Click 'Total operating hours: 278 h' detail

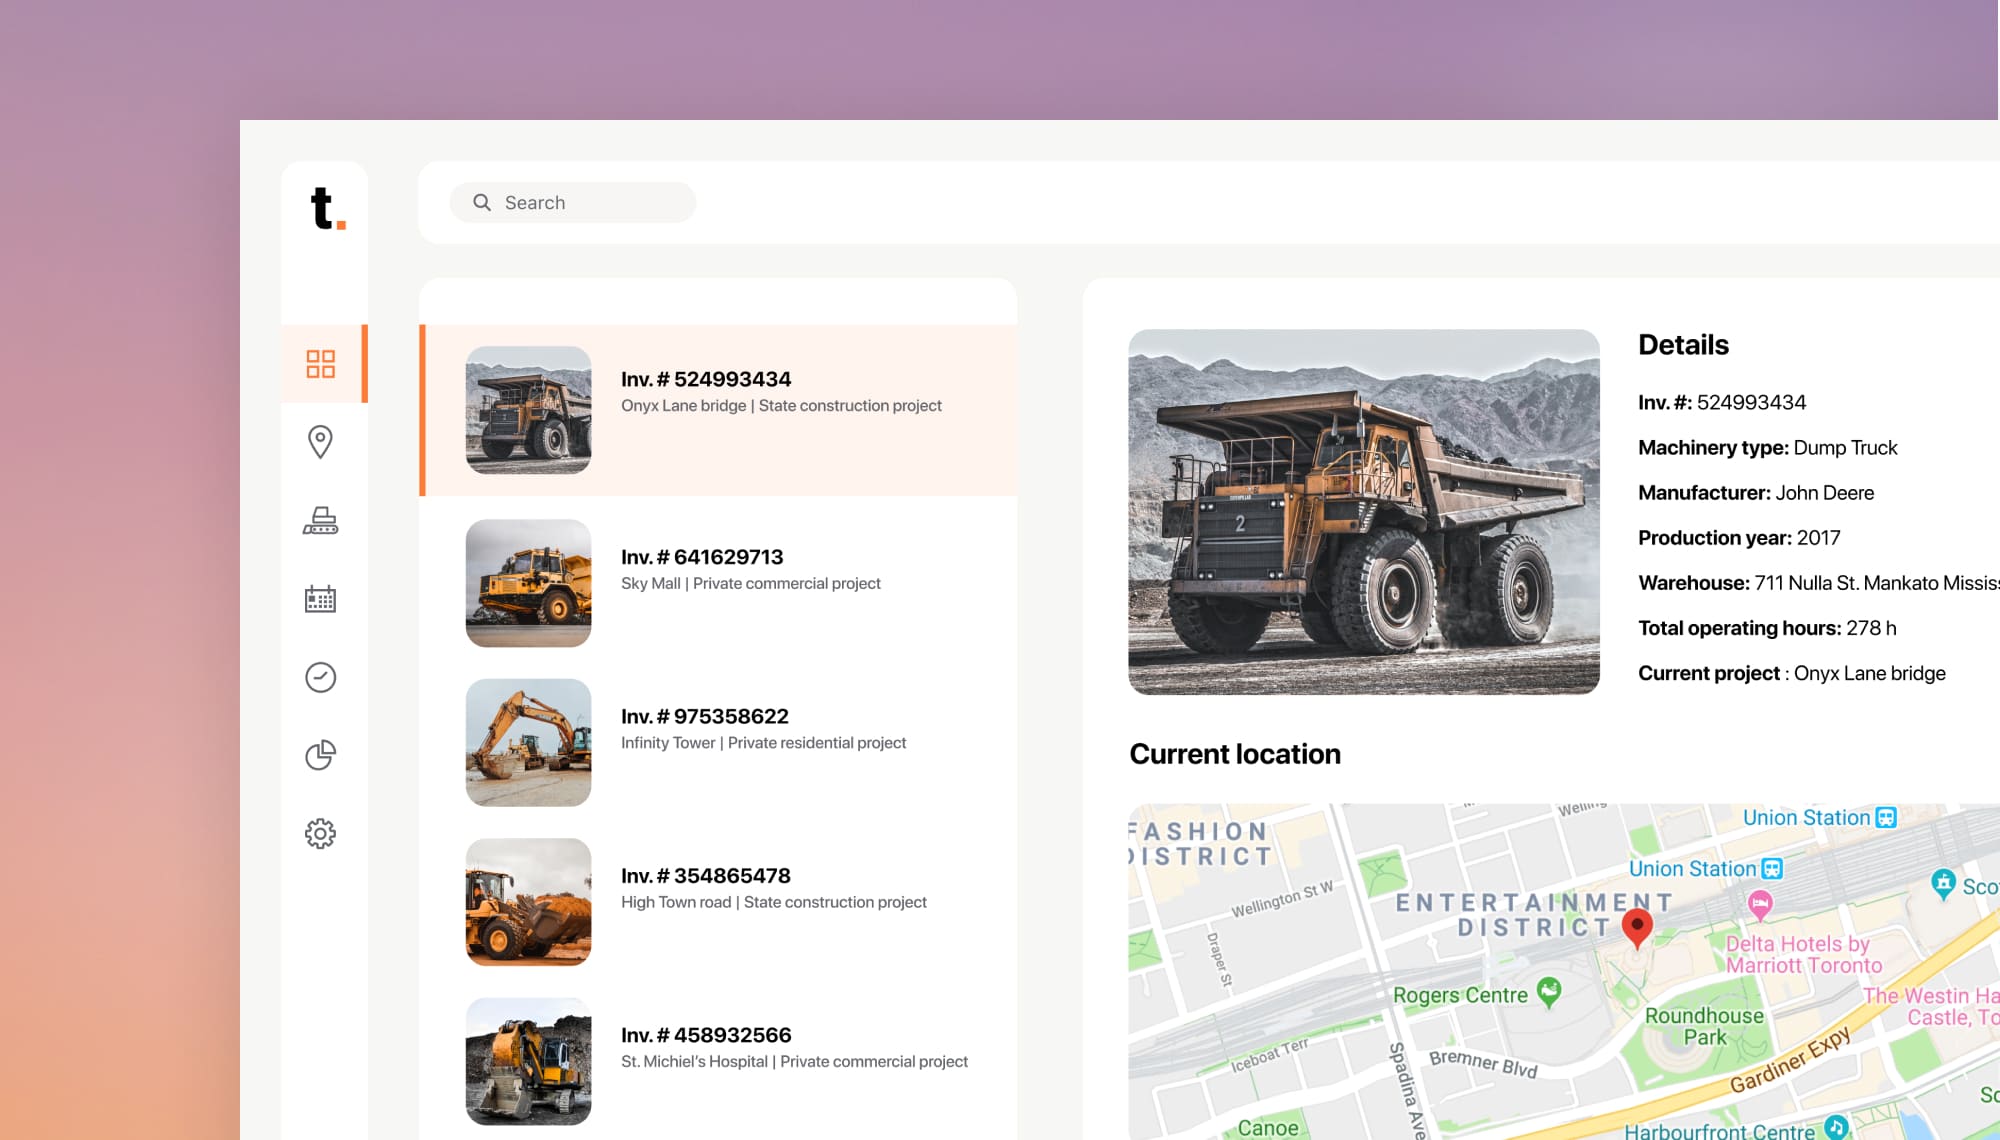pyautogui.click(x=1767, y=627)
